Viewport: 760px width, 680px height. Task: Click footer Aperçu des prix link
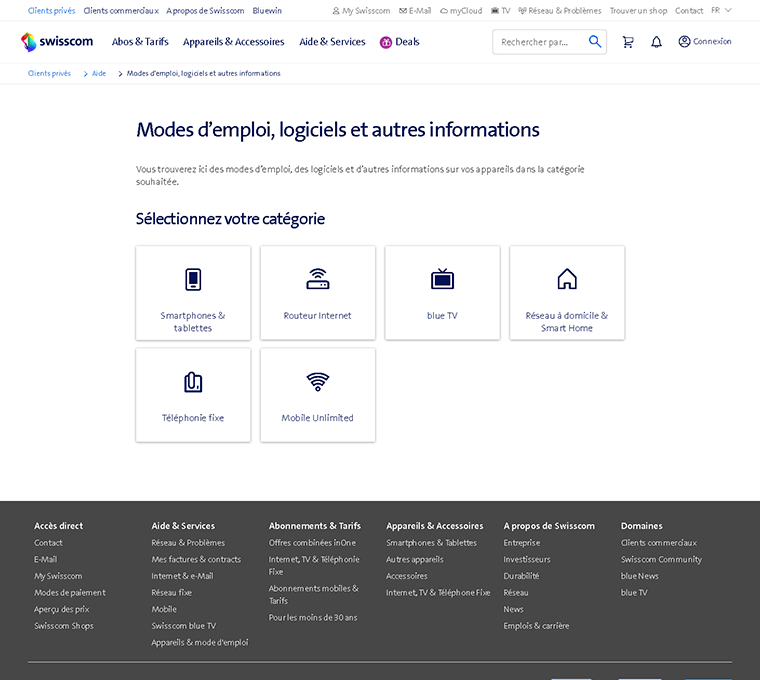(62, 609)
